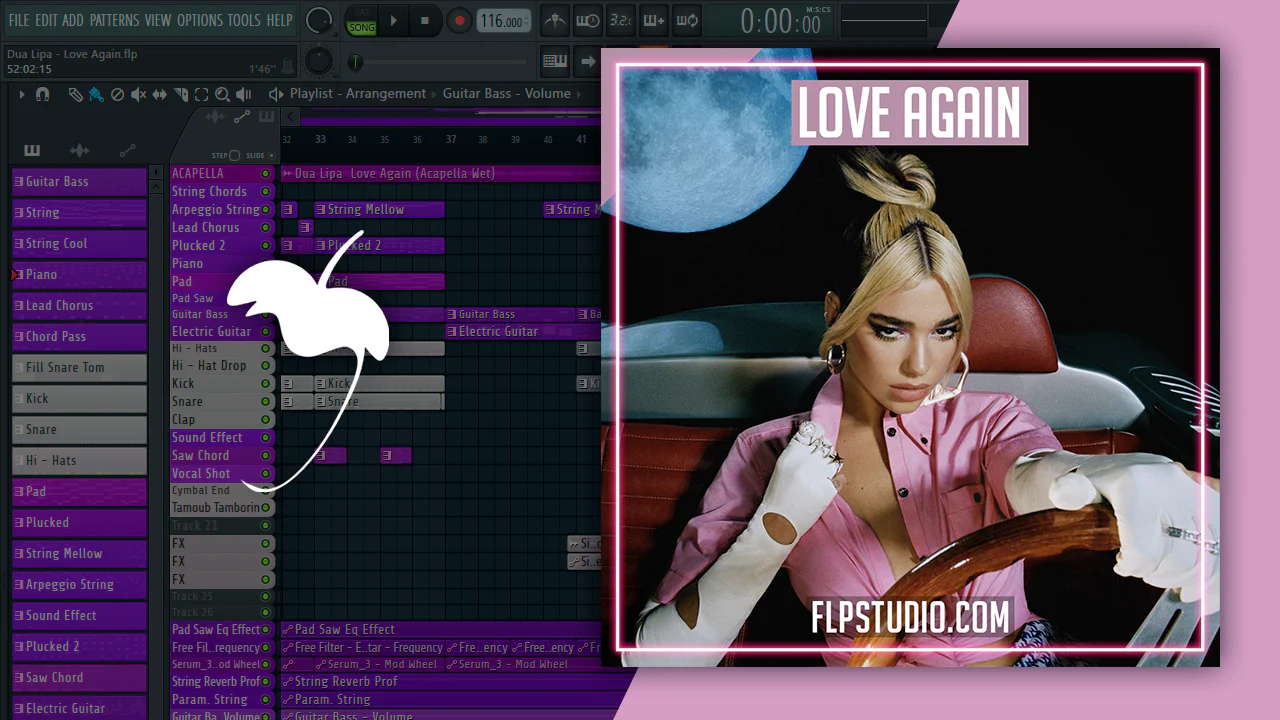Open the HELP menu
Image resolution: width=1280 pixels, height=720 pixels.
click(x=280, y=20)
